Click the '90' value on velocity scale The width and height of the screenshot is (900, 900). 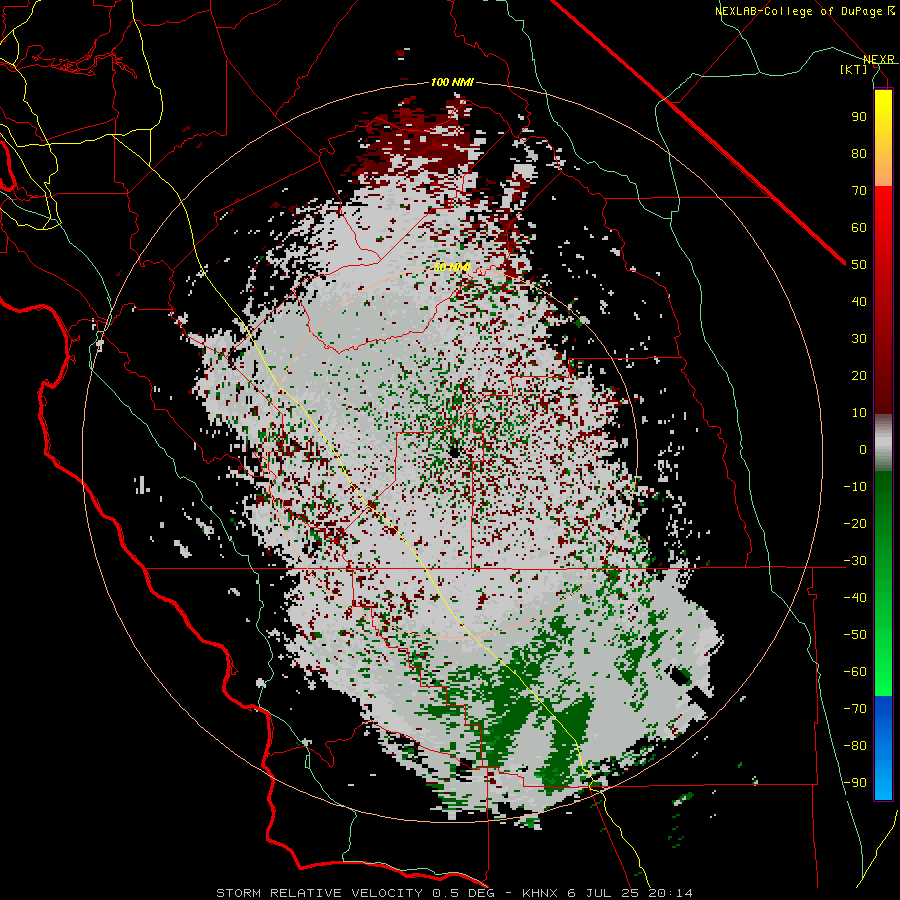[859, 117]
